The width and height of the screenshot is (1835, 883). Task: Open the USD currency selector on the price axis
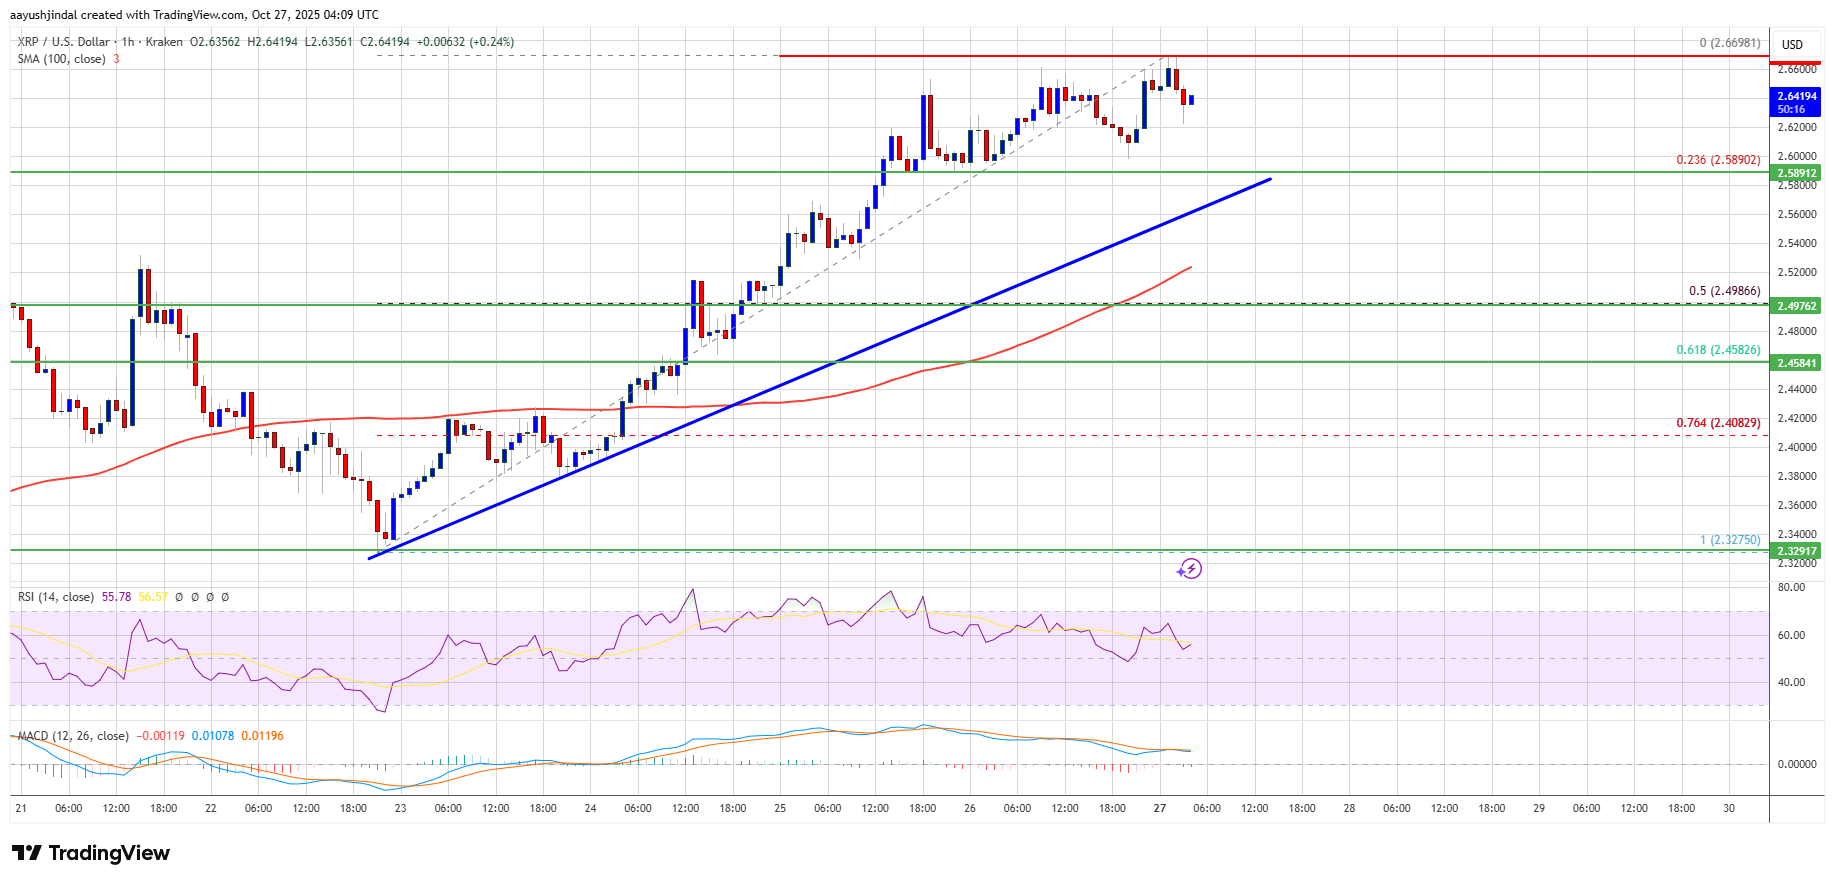(x=1792, y=44)
